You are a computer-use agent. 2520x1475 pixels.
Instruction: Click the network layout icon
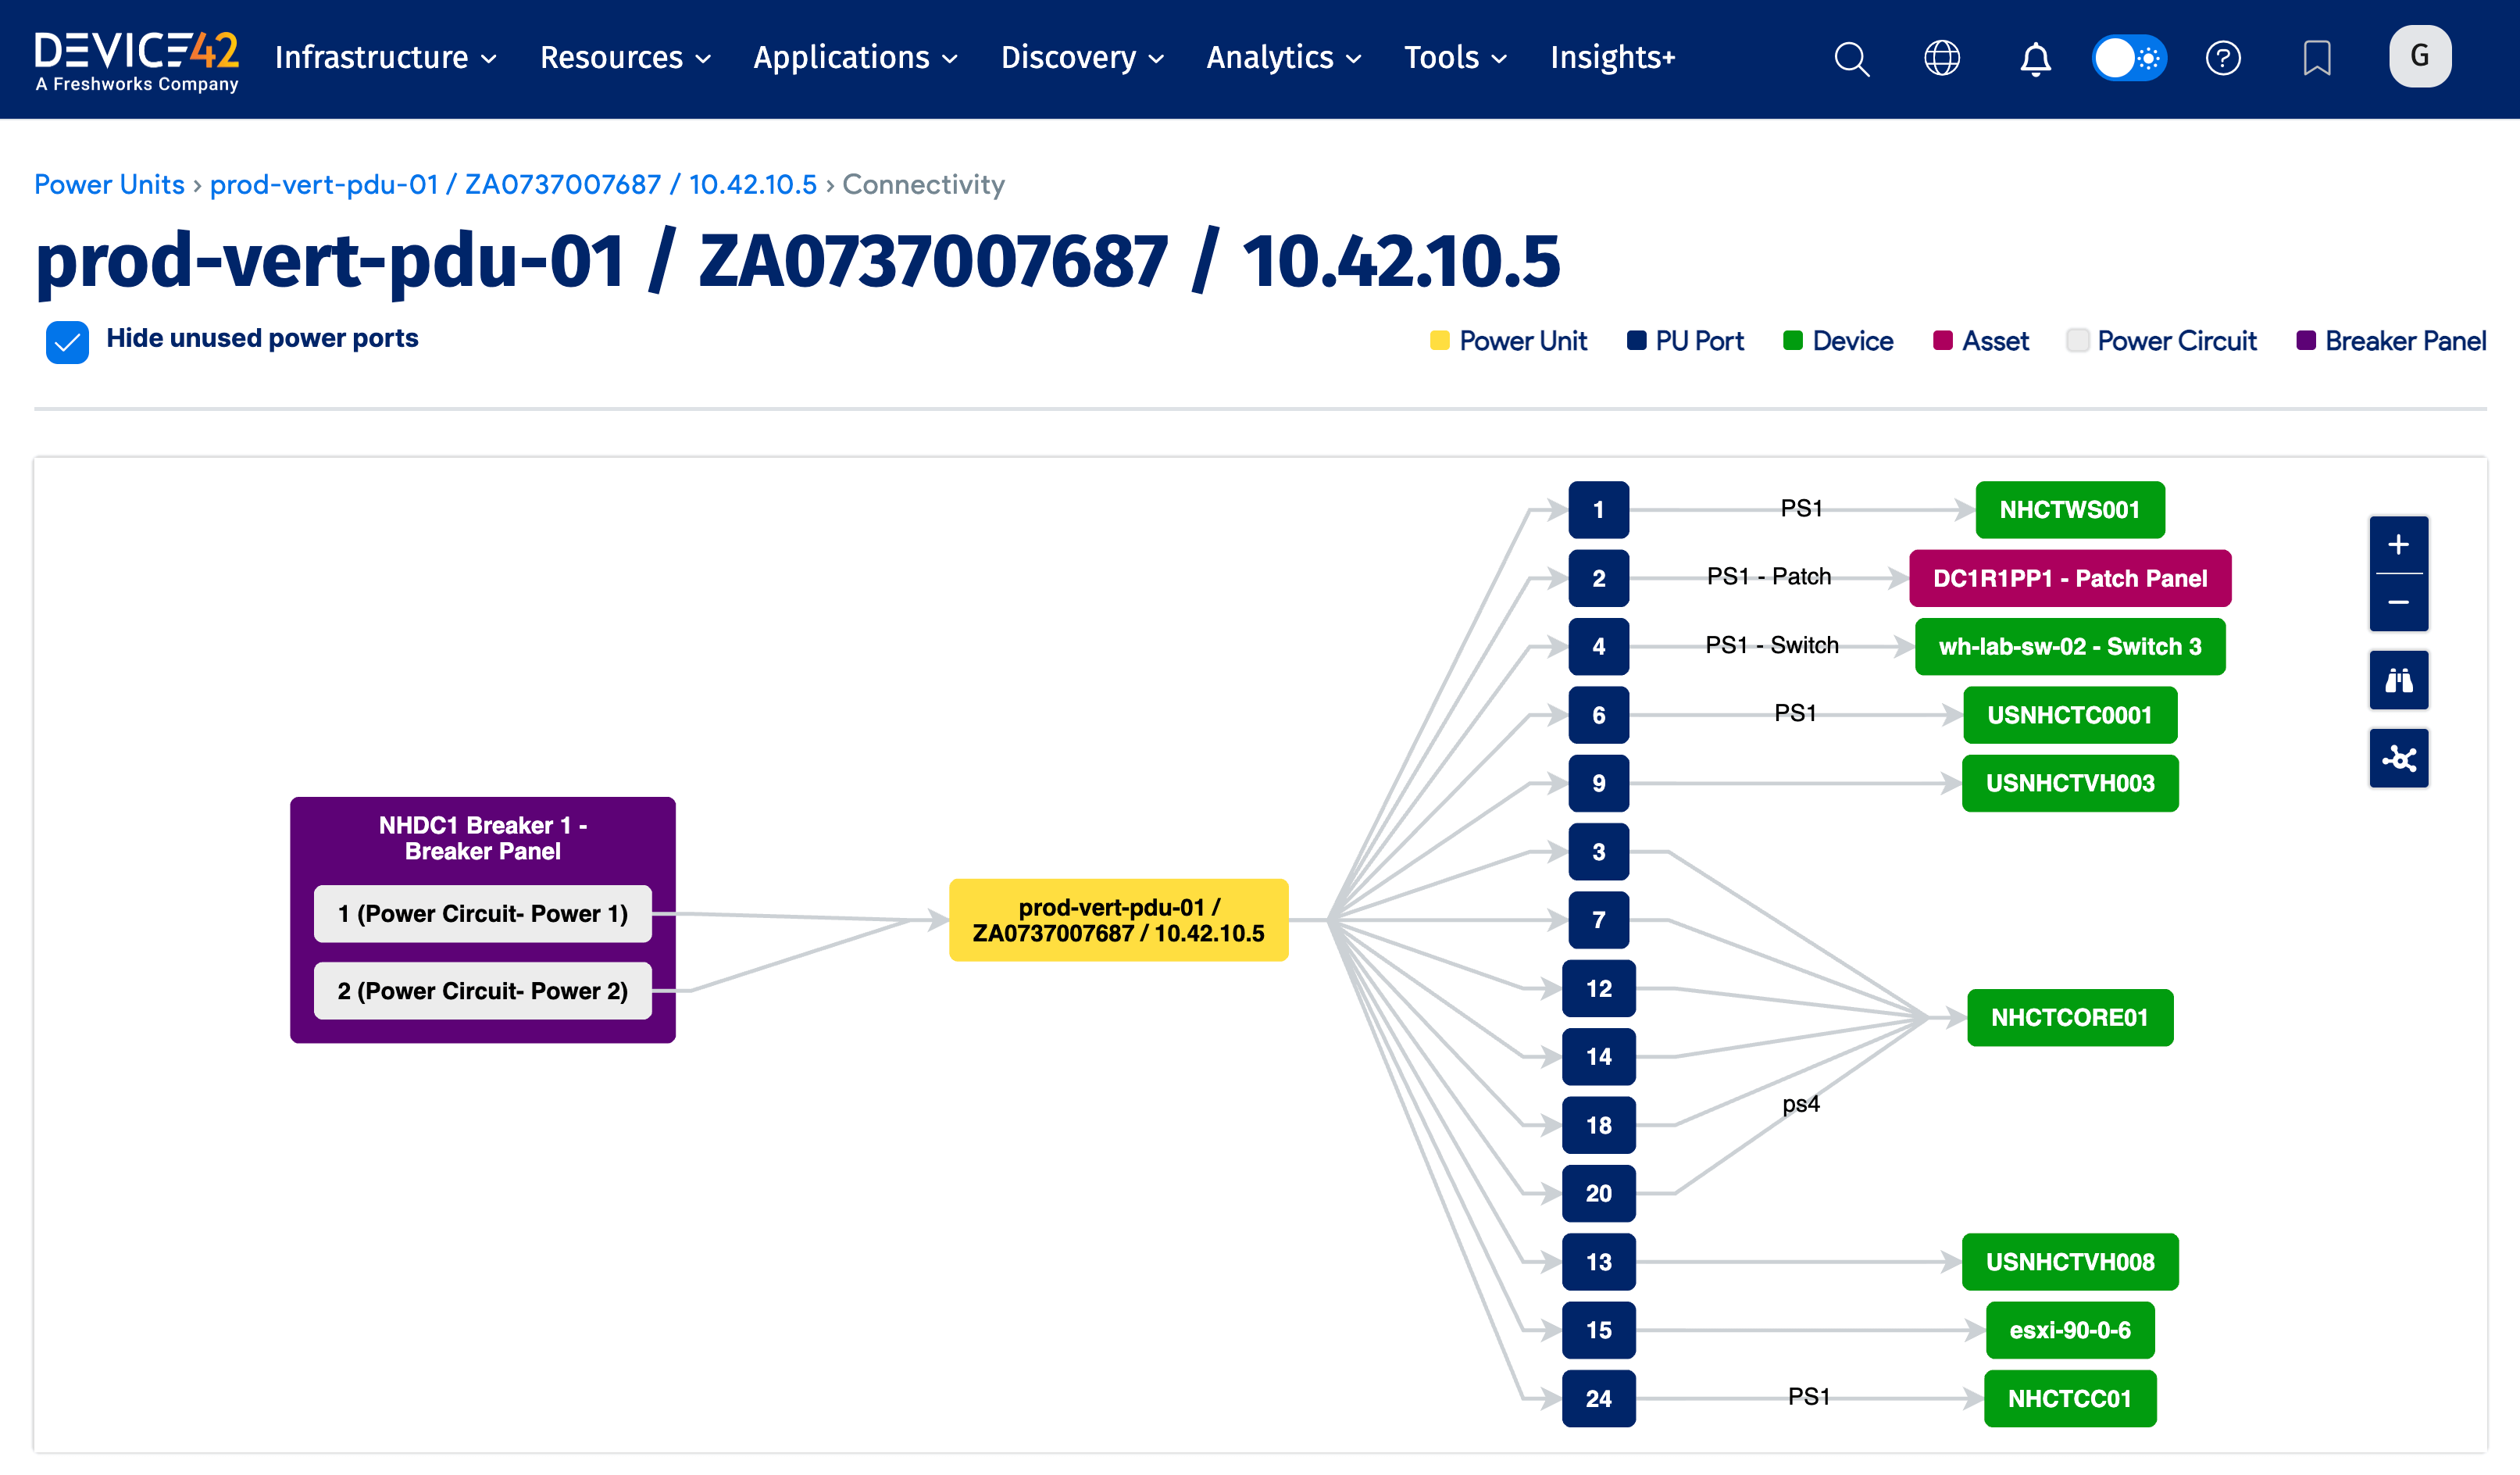click(2398, 759)
